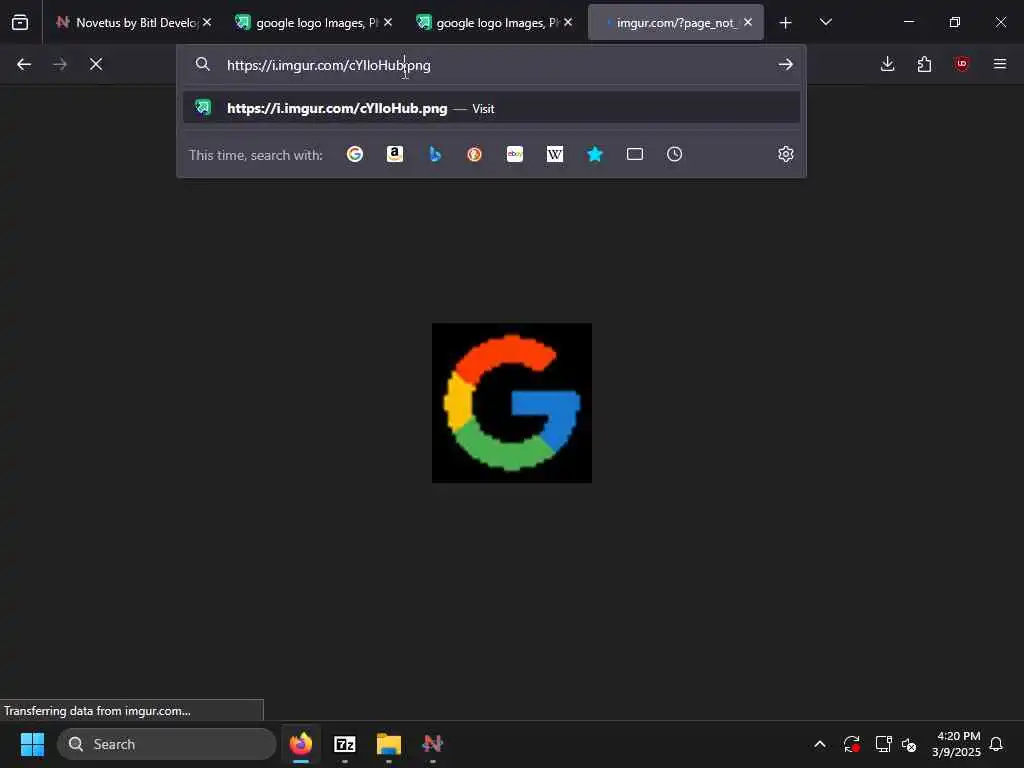Search this time with Bing

click(435, 154)
